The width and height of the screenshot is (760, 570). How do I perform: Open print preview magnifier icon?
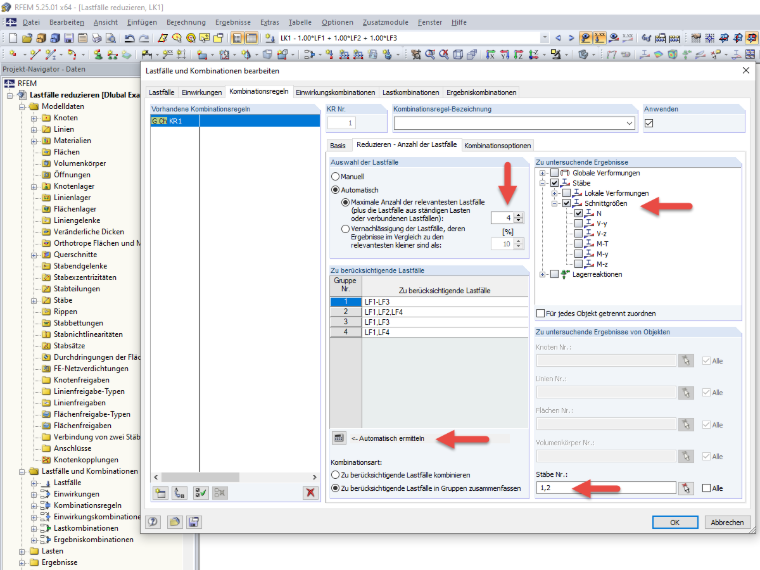[111, 38]
